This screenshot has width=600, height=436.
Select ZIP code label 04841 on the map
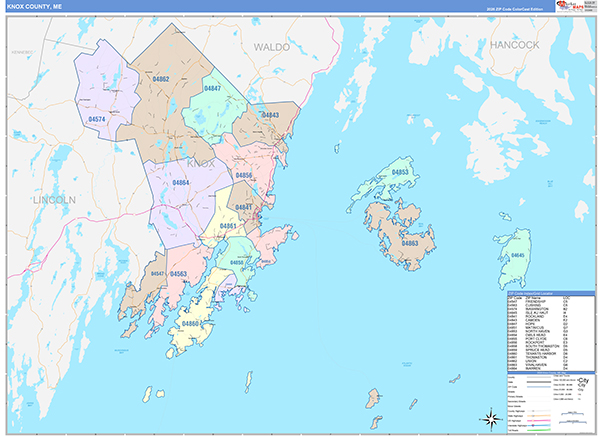pos(244,207)
